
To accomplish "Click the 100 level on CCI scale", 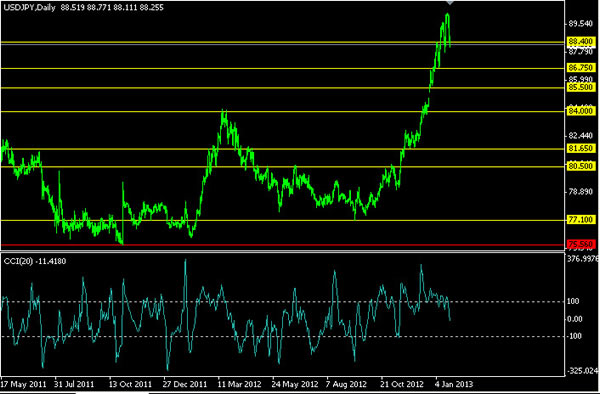I will click(573, 301).
